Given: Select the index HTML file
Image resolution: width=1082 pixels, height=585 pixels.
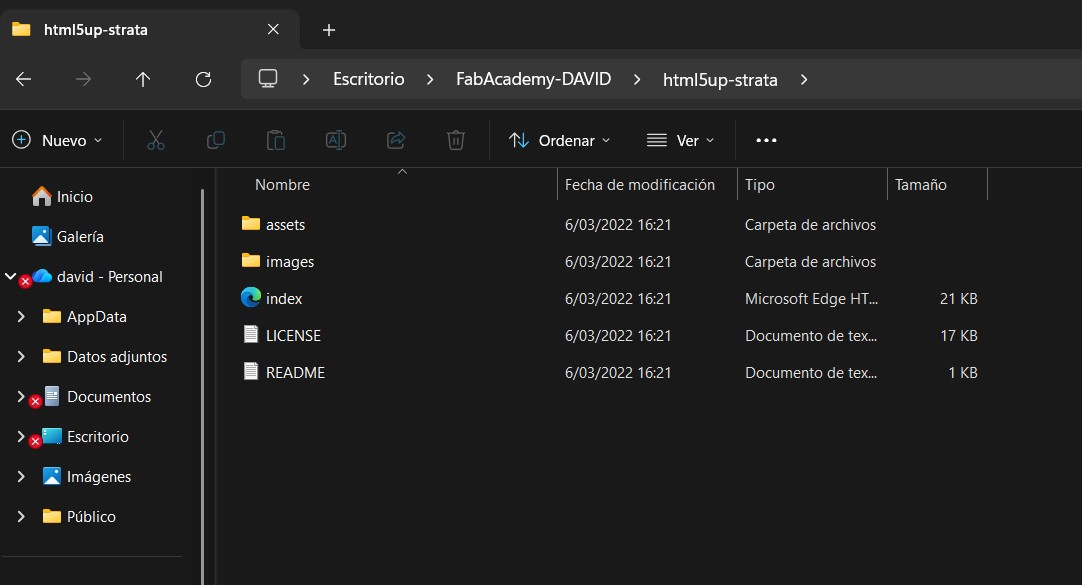Looking at the screenshot, I should (x=284, y=299).
